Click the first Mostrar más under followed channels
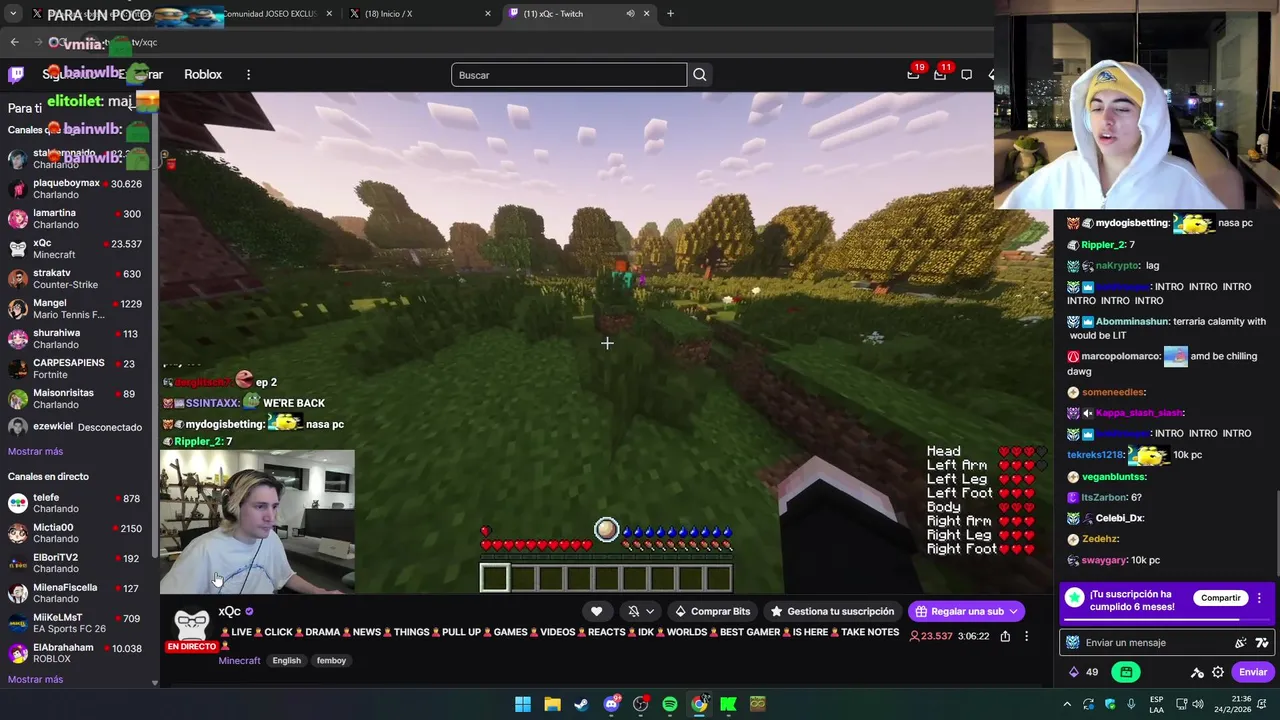 [x=35, y=452]
